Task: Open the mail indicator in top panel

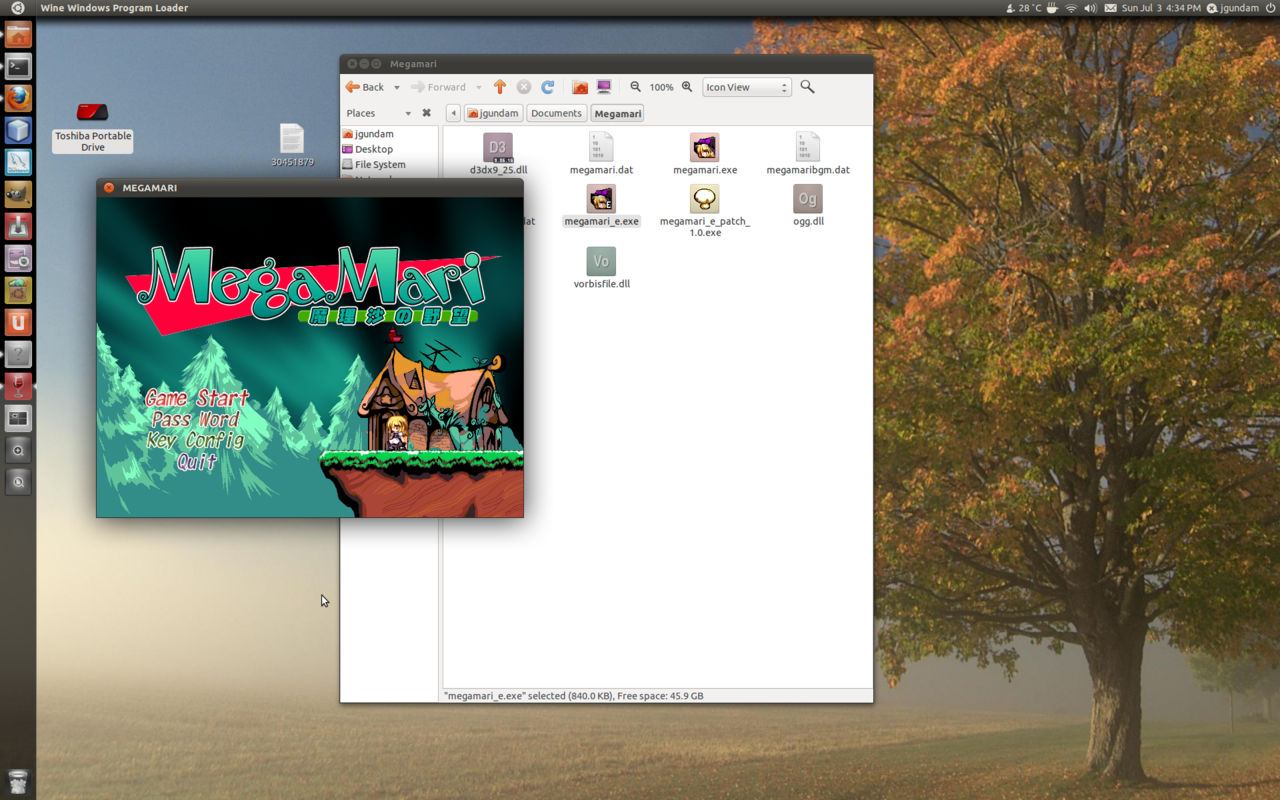Action: [x=1110, y=8]
